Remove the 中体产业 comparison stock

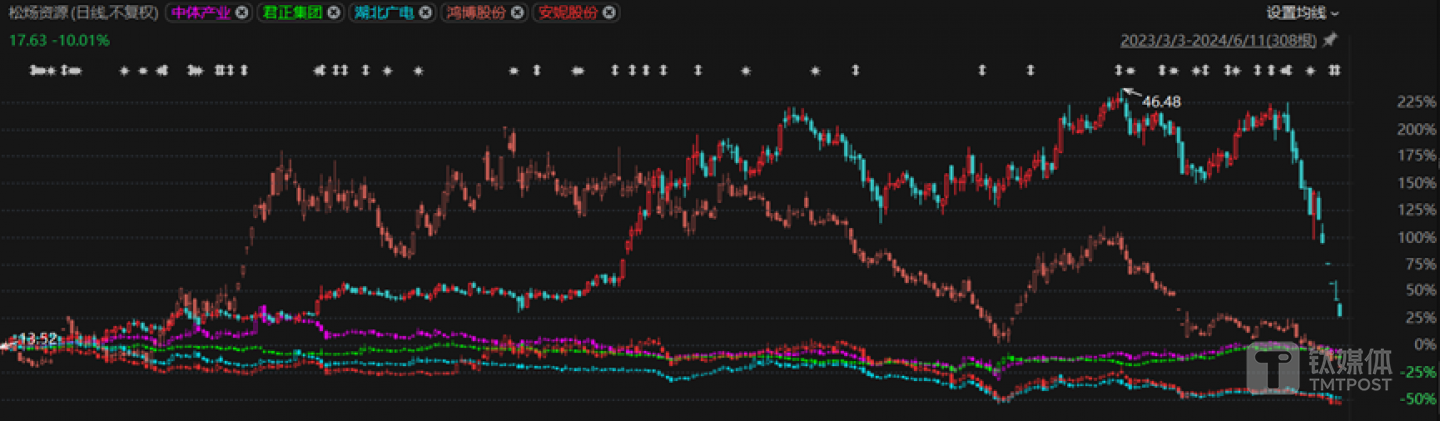[241, 13]
